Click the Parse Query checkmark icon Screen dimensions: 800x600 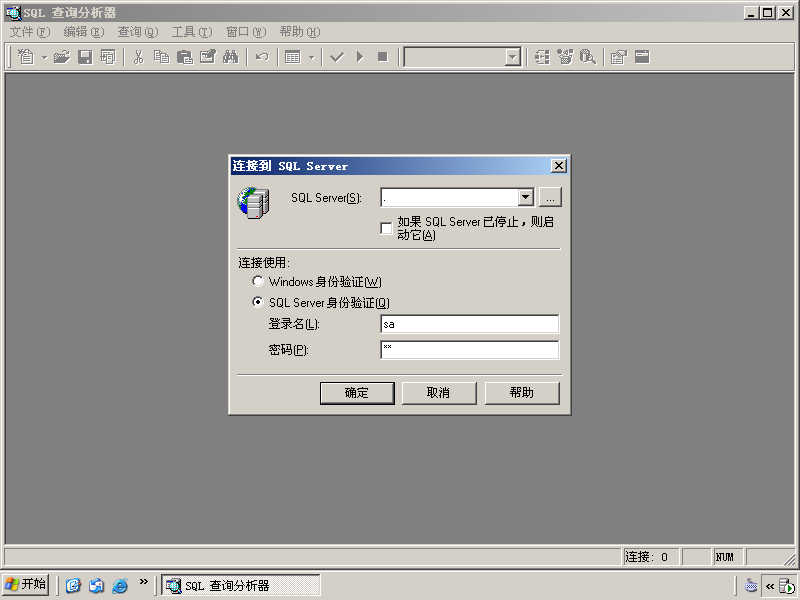337,57
